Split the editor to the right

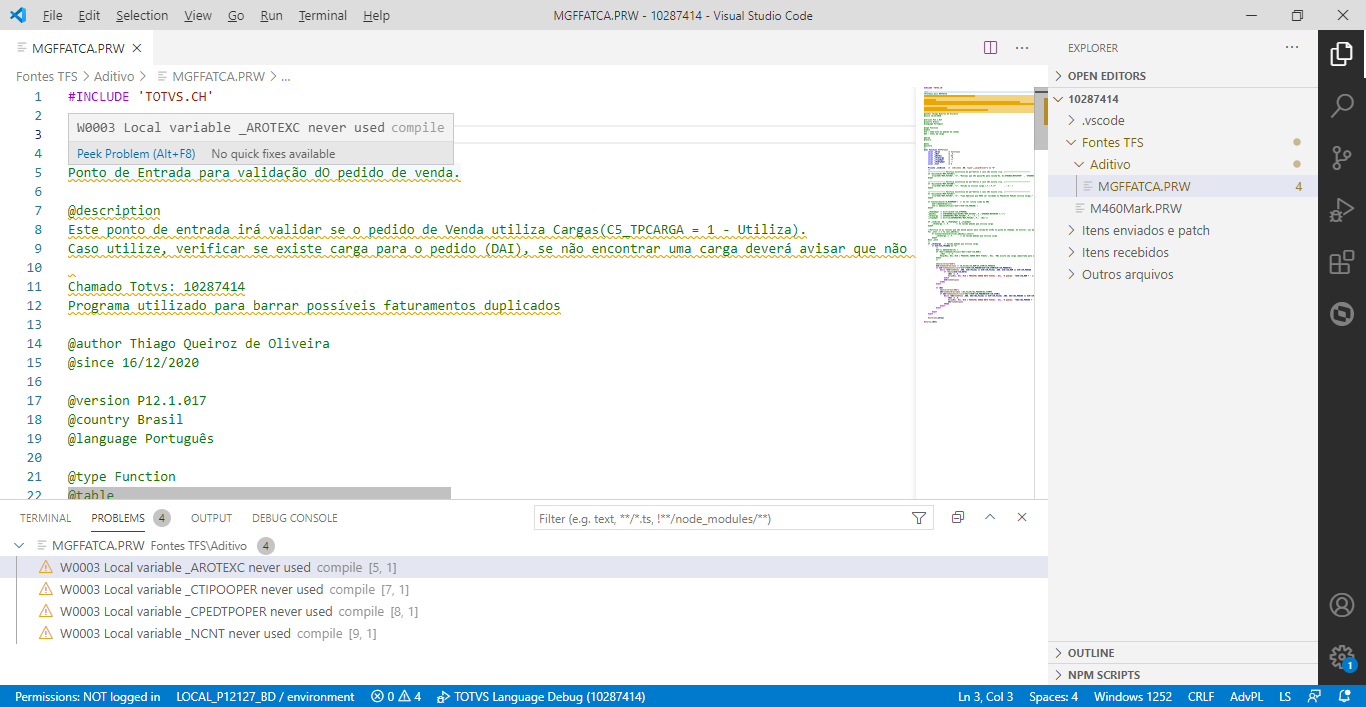click(x=990, y=47)
